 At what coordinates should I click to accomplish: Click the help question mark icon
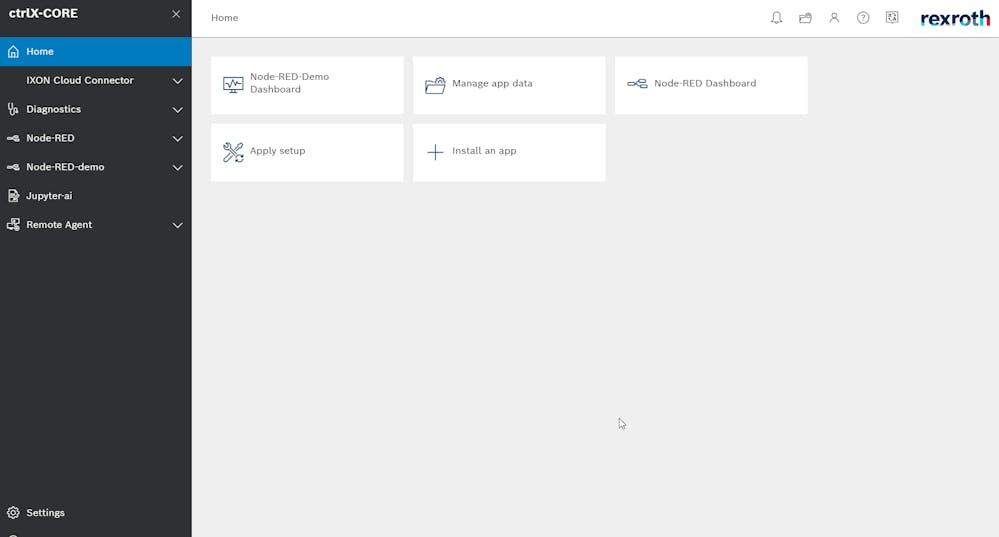[863, 18]
